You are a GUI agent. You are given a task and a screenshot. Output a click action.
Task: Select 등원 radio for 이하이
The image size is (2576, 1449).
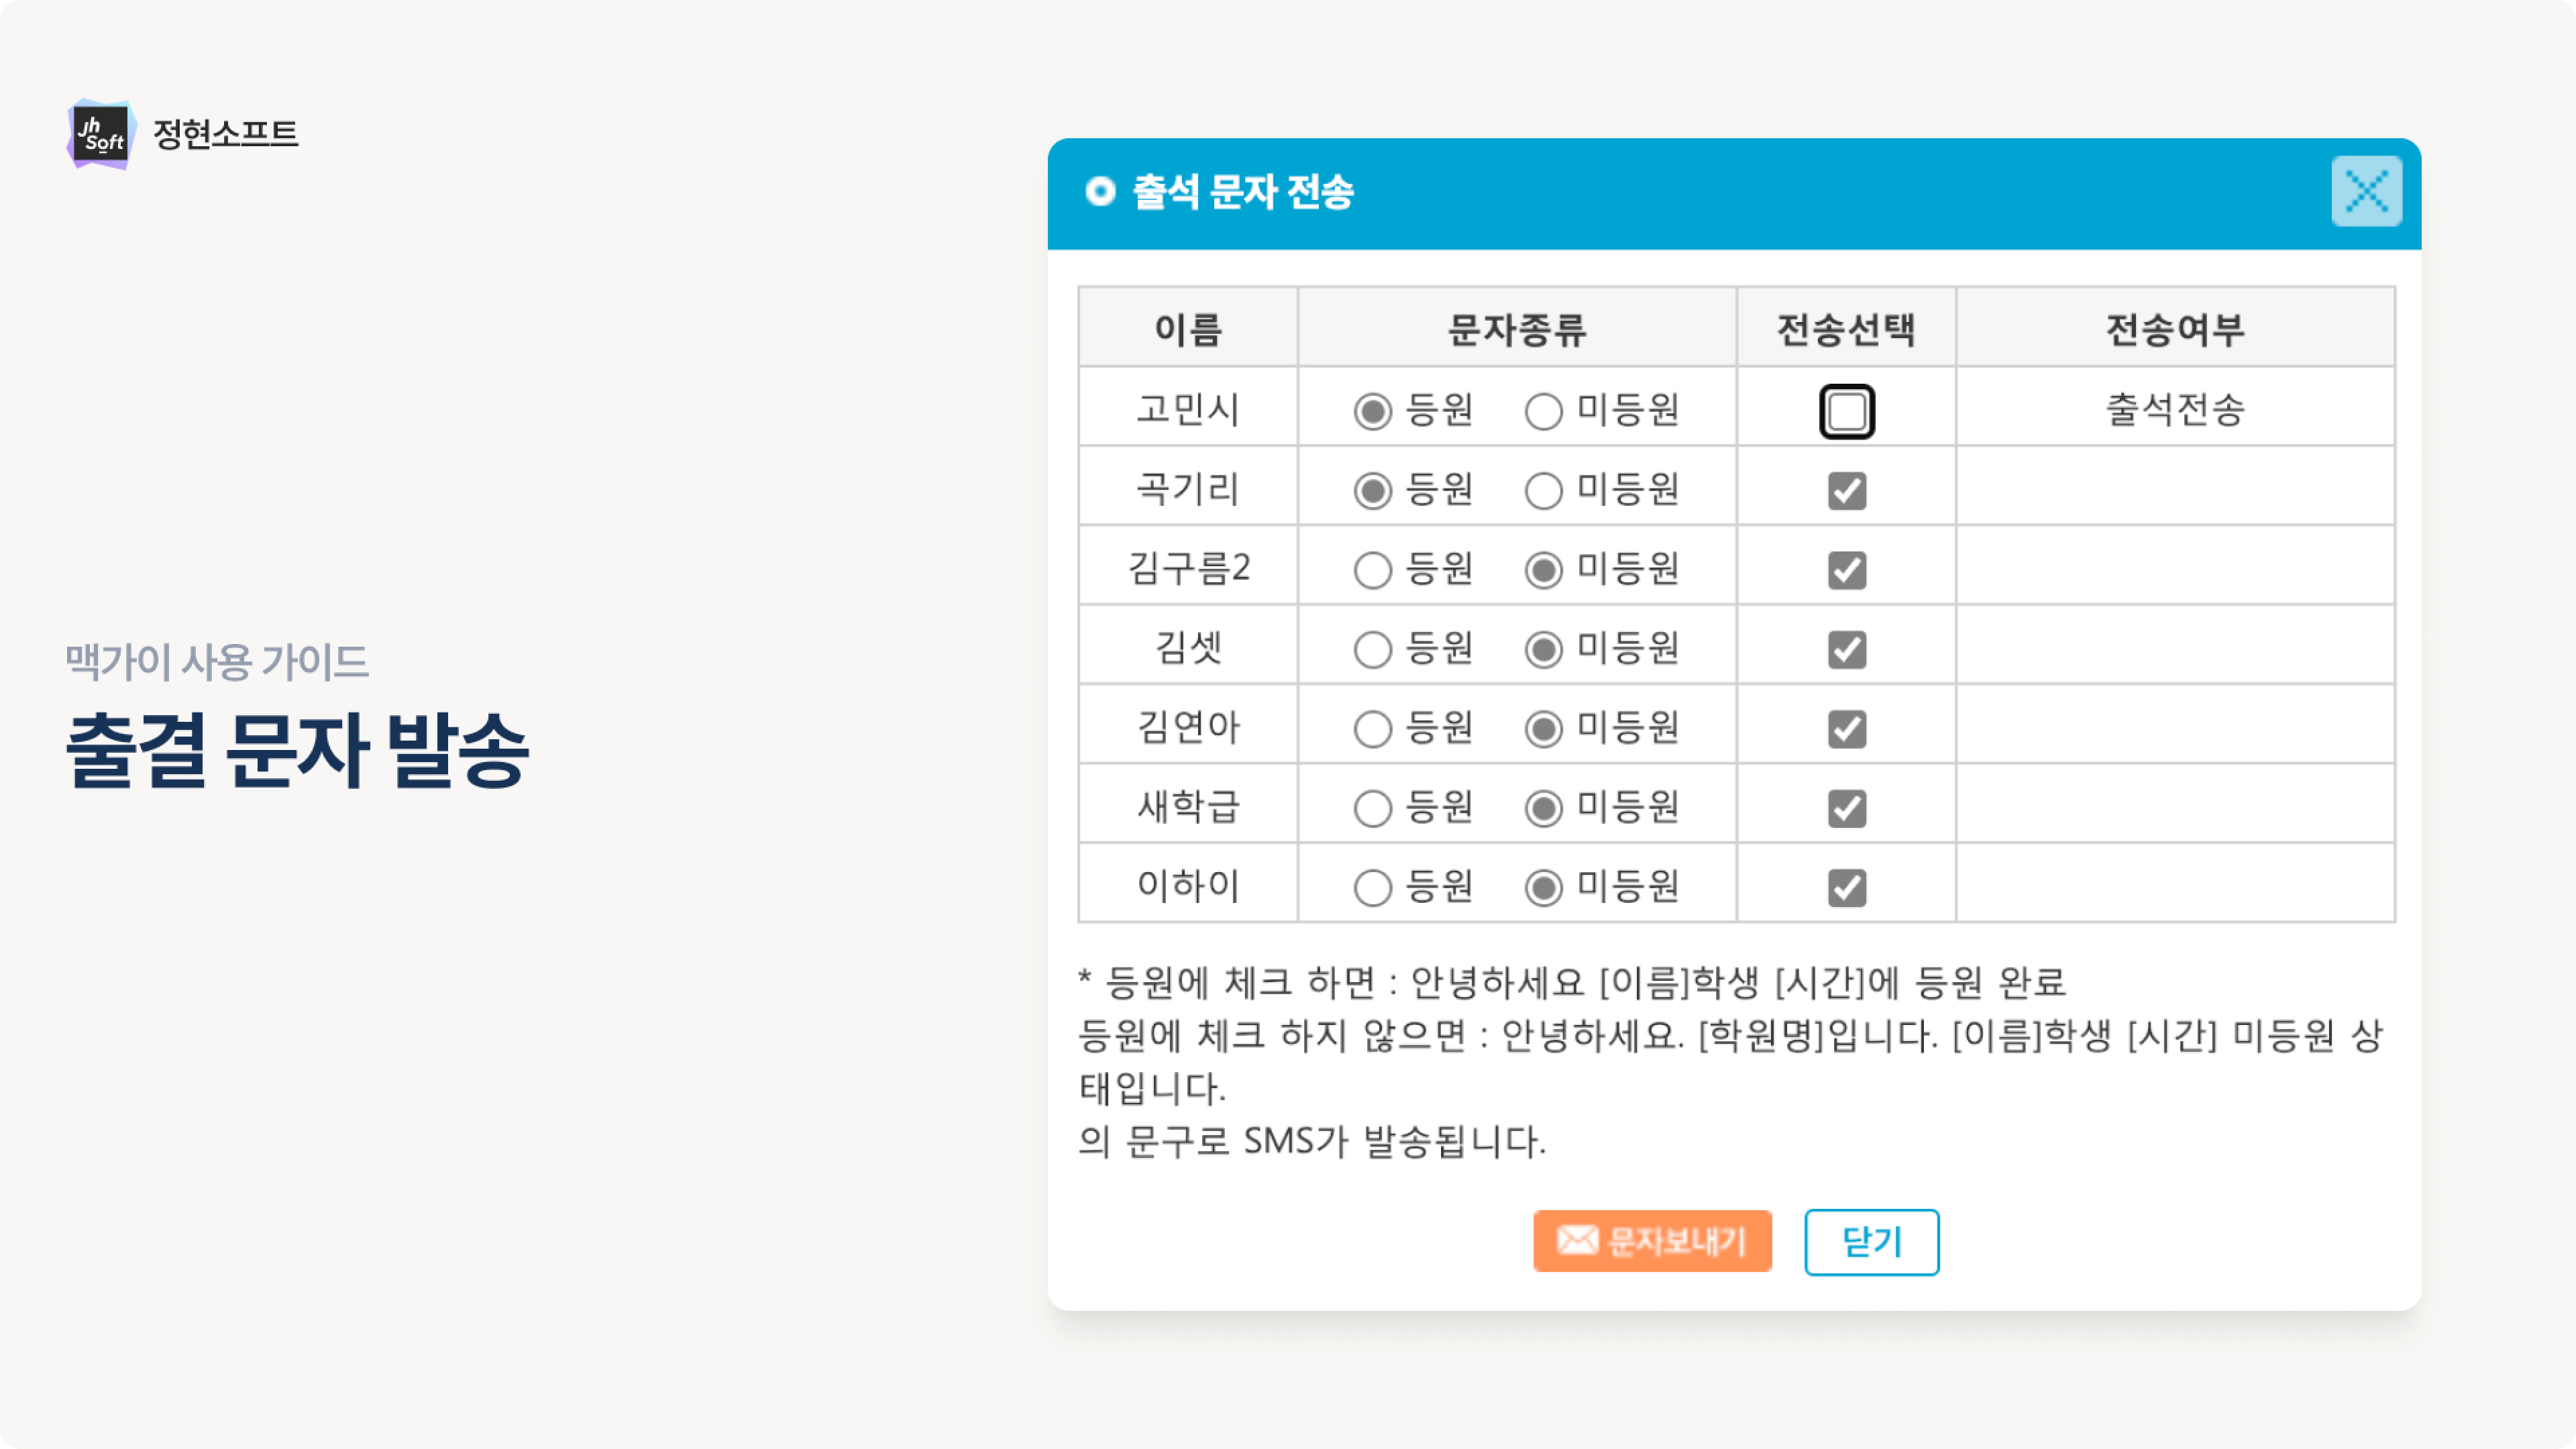point(1372,888)
